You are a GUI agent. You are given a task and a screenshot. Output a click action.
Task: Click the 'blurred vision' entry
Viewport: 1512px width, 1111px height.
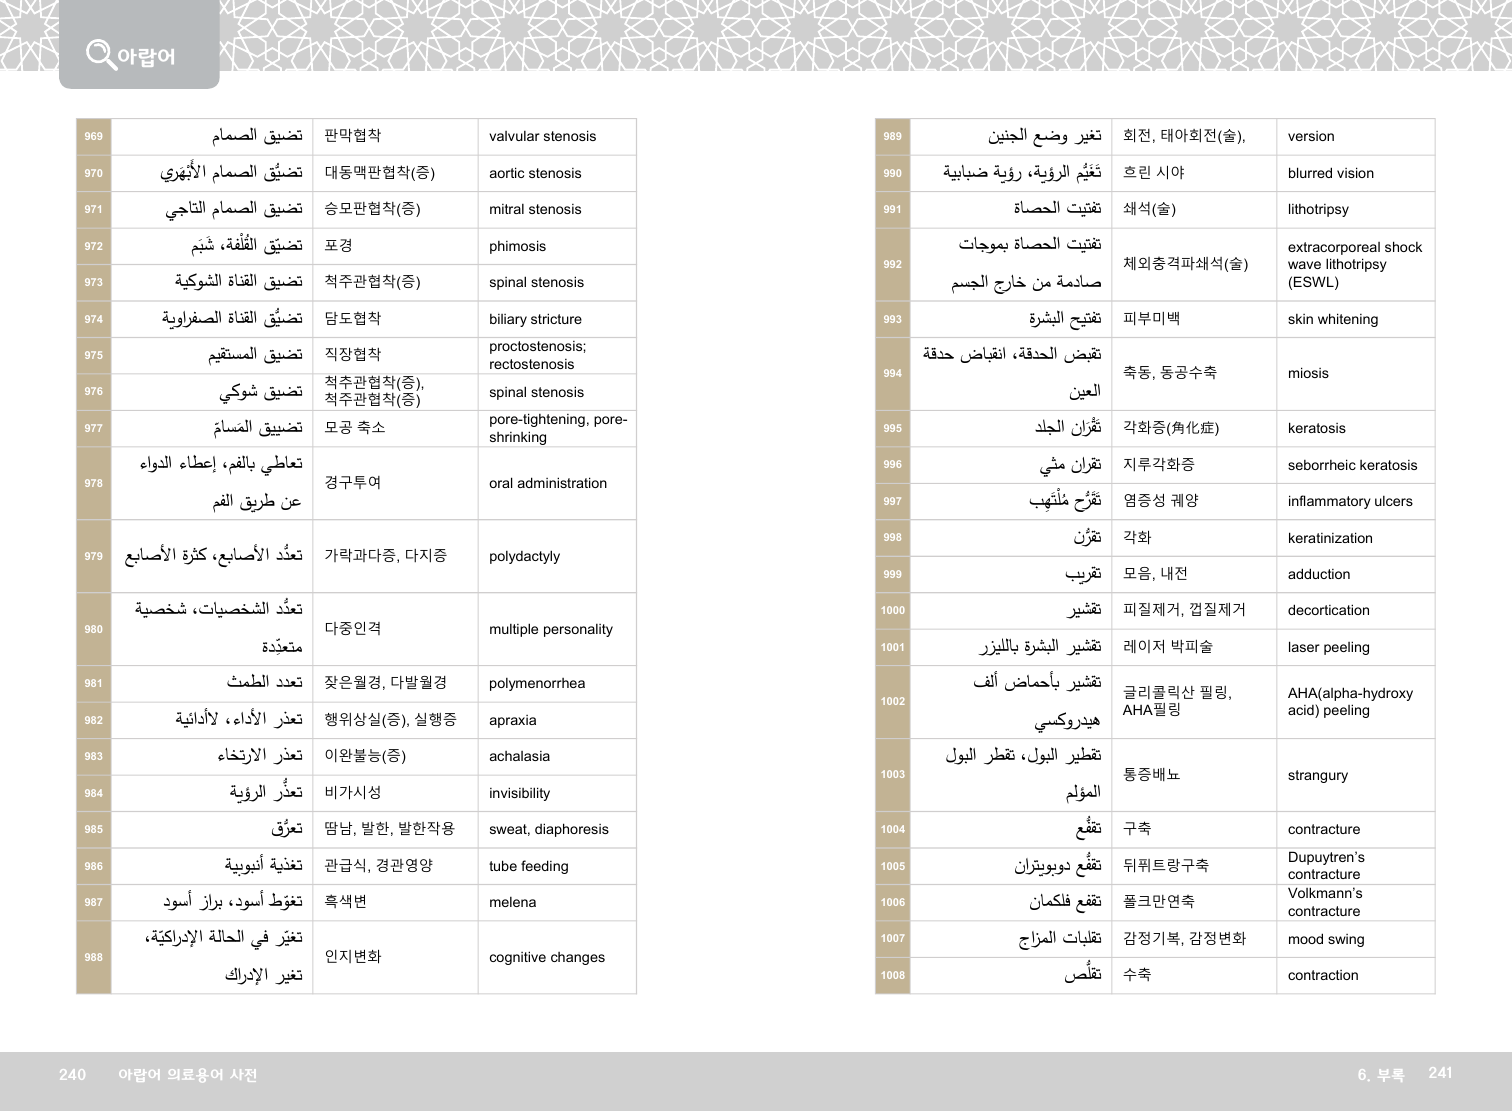click(x=1330, y=173)
